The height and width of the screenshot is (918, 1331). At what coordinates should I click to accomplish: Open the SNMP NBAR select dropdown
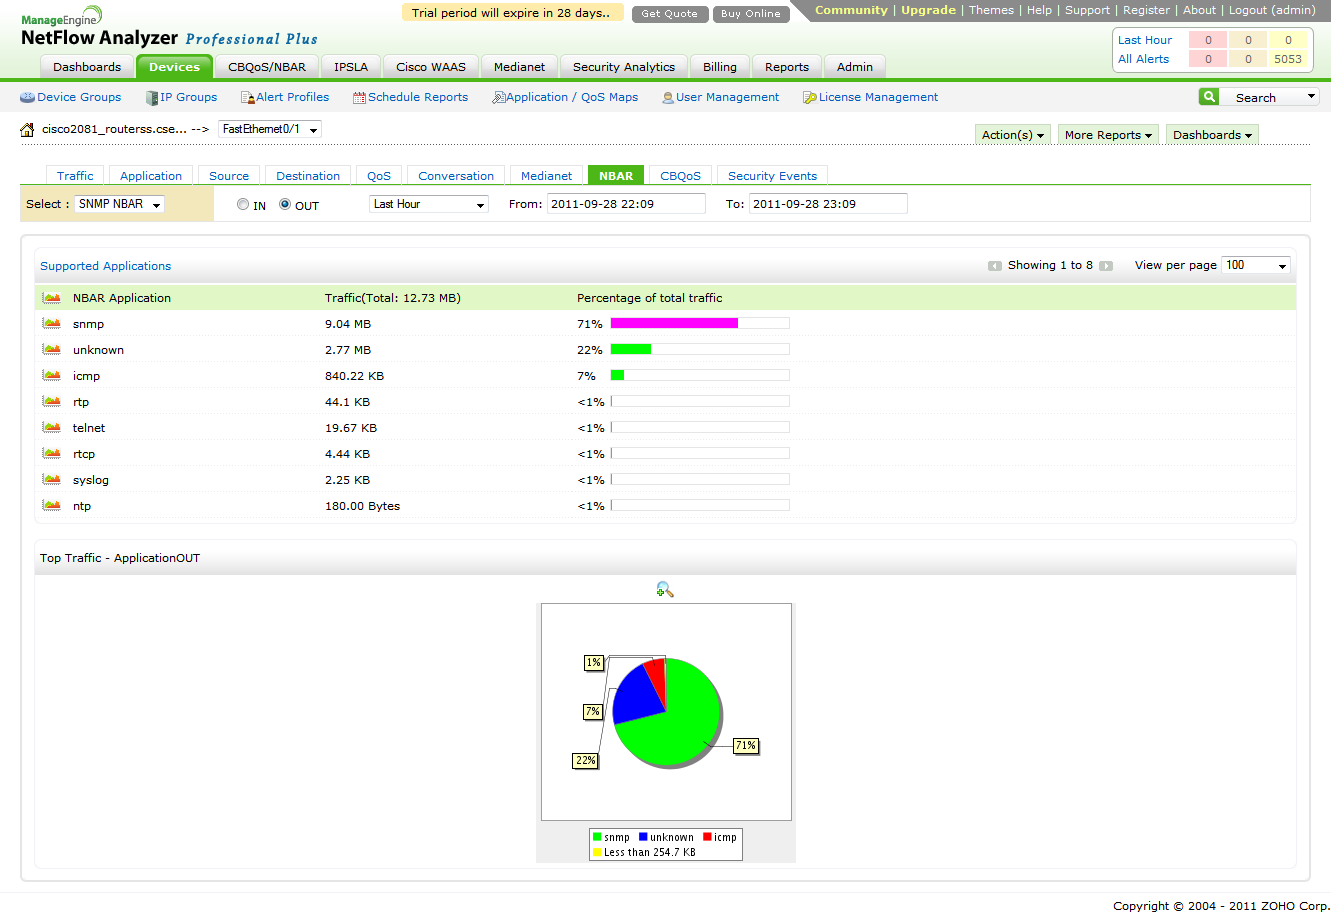click(x=120, y=204)
